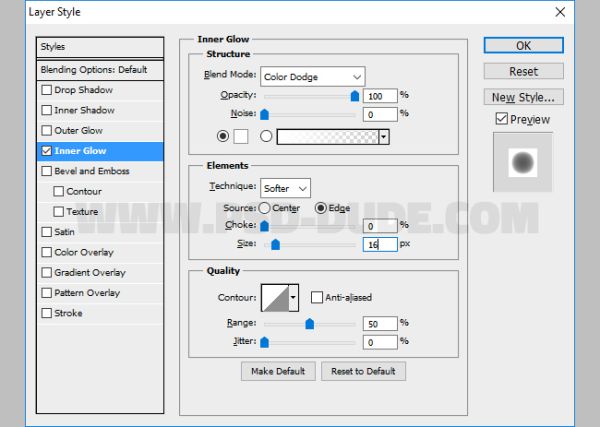Open the Bevel and Emboss settings
This screenshot has height=427, width=600.
(x=92, y=171)
